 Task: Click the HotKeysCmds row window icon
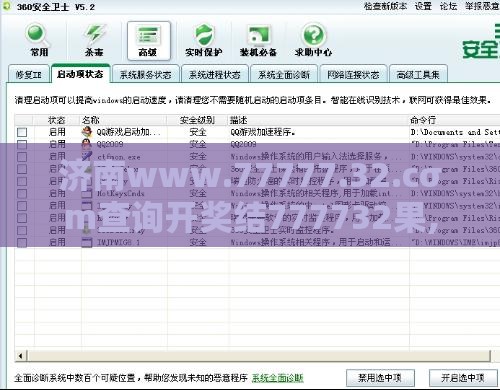87,193
